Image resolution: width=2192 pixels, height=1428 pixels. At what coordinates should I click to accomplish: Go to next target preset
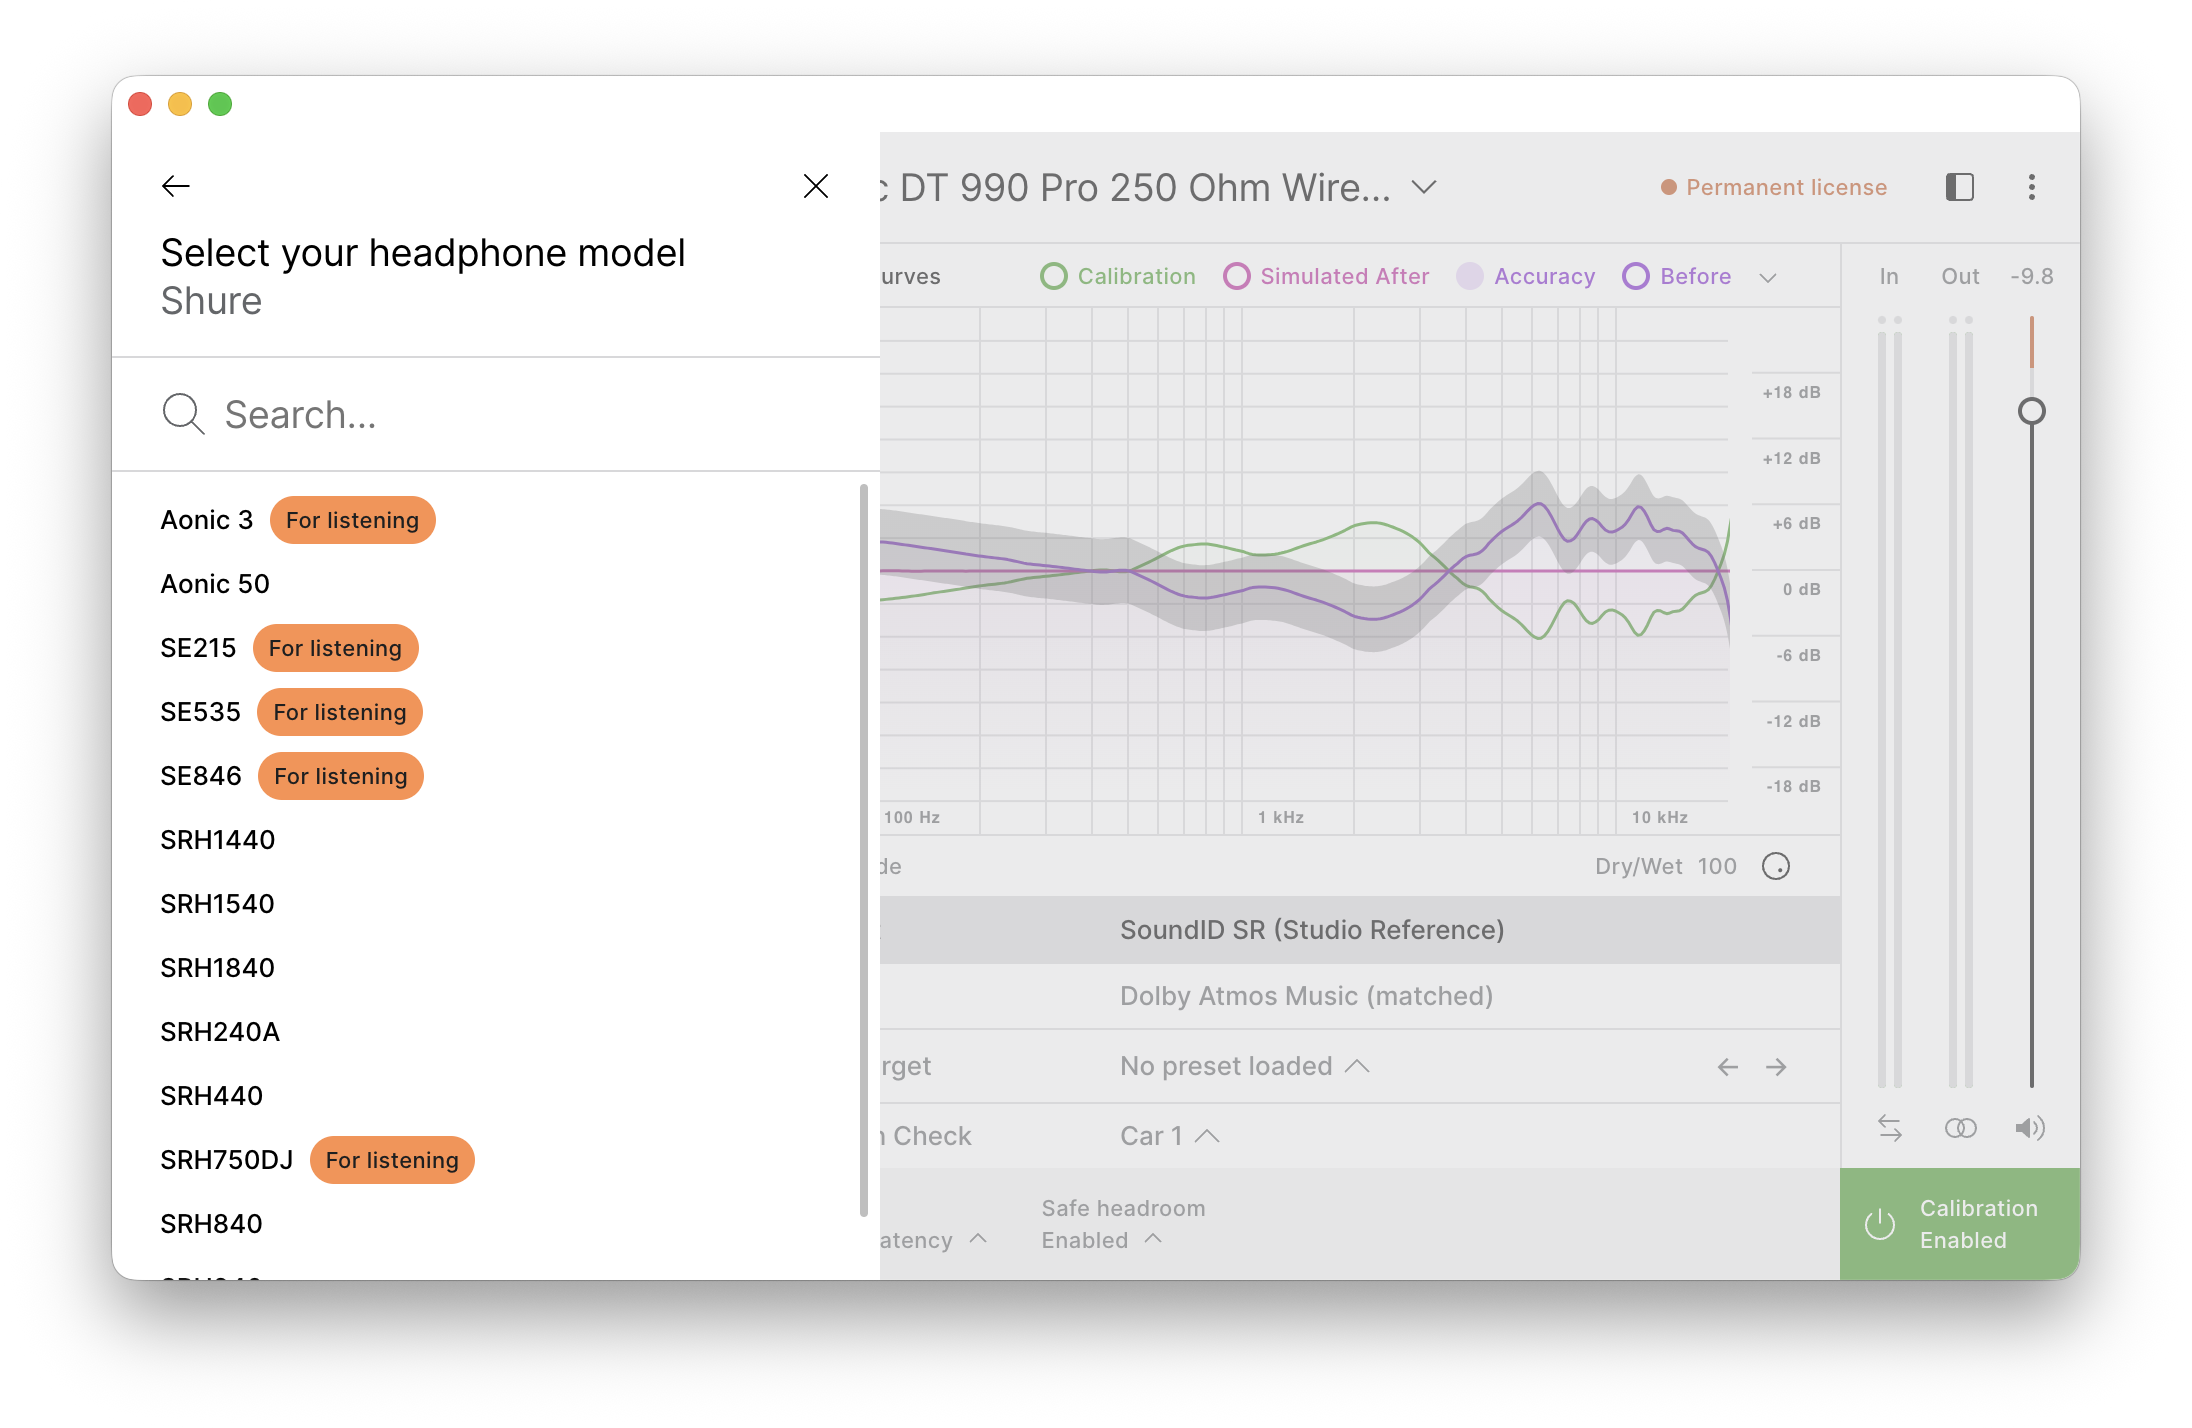coord(1776,1067)
